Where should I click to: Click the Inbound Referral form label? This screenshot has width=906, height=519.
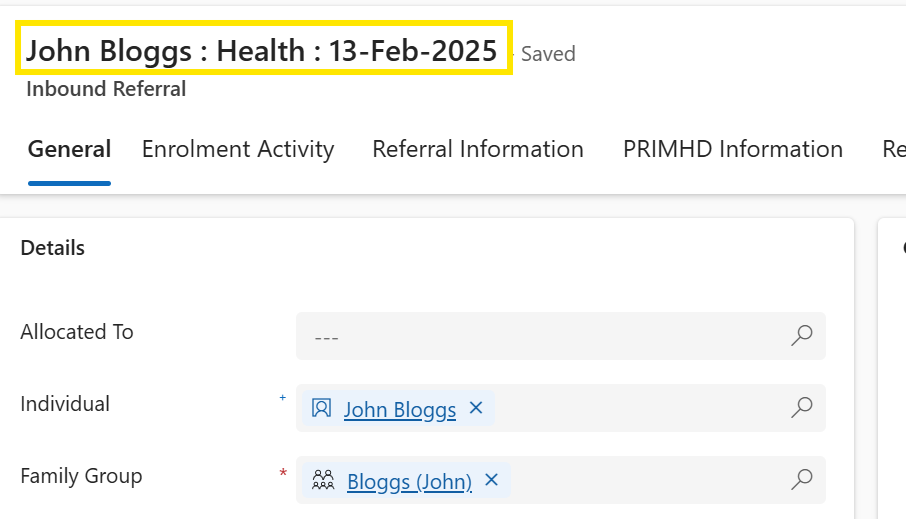[106, 89]
